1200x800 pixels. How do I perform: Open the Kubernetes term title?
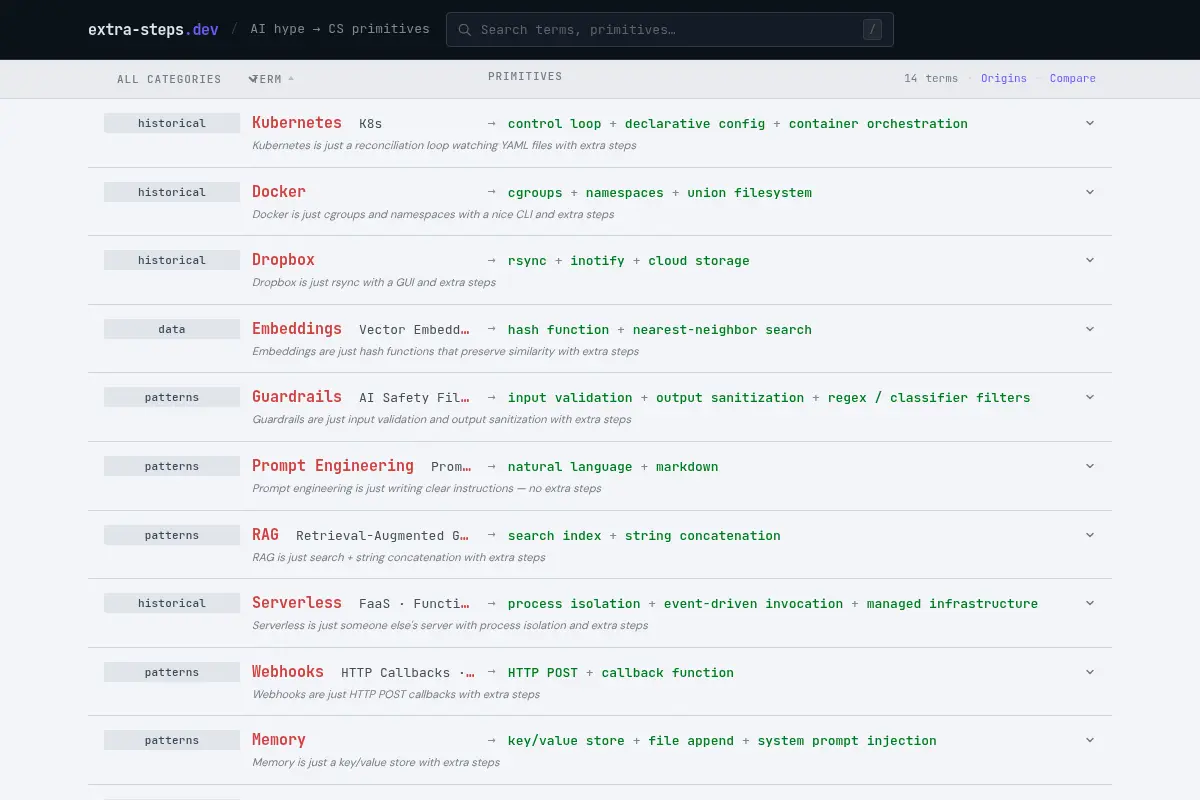pos(297,123)
